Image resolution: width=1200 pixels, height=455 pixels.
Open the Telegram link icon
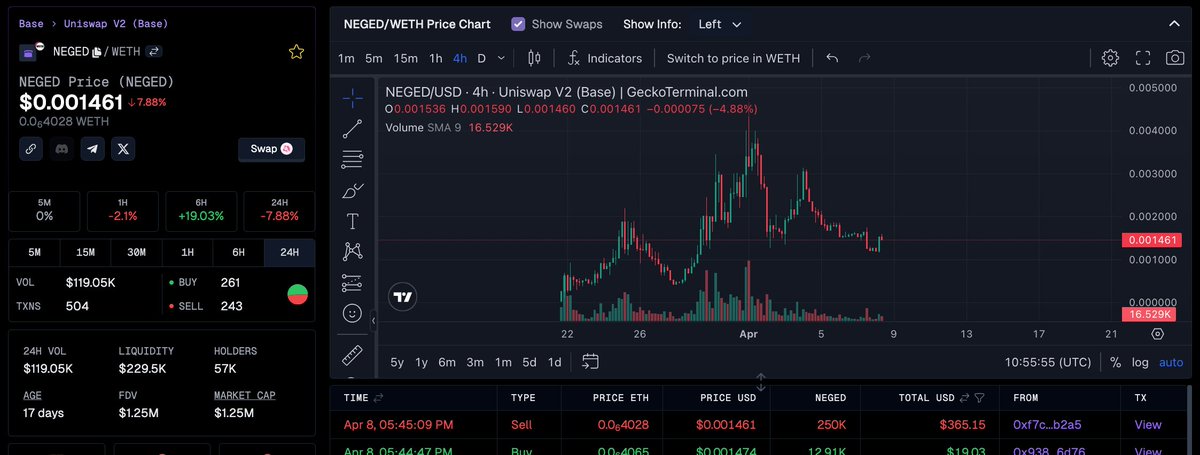click(93, 149)
